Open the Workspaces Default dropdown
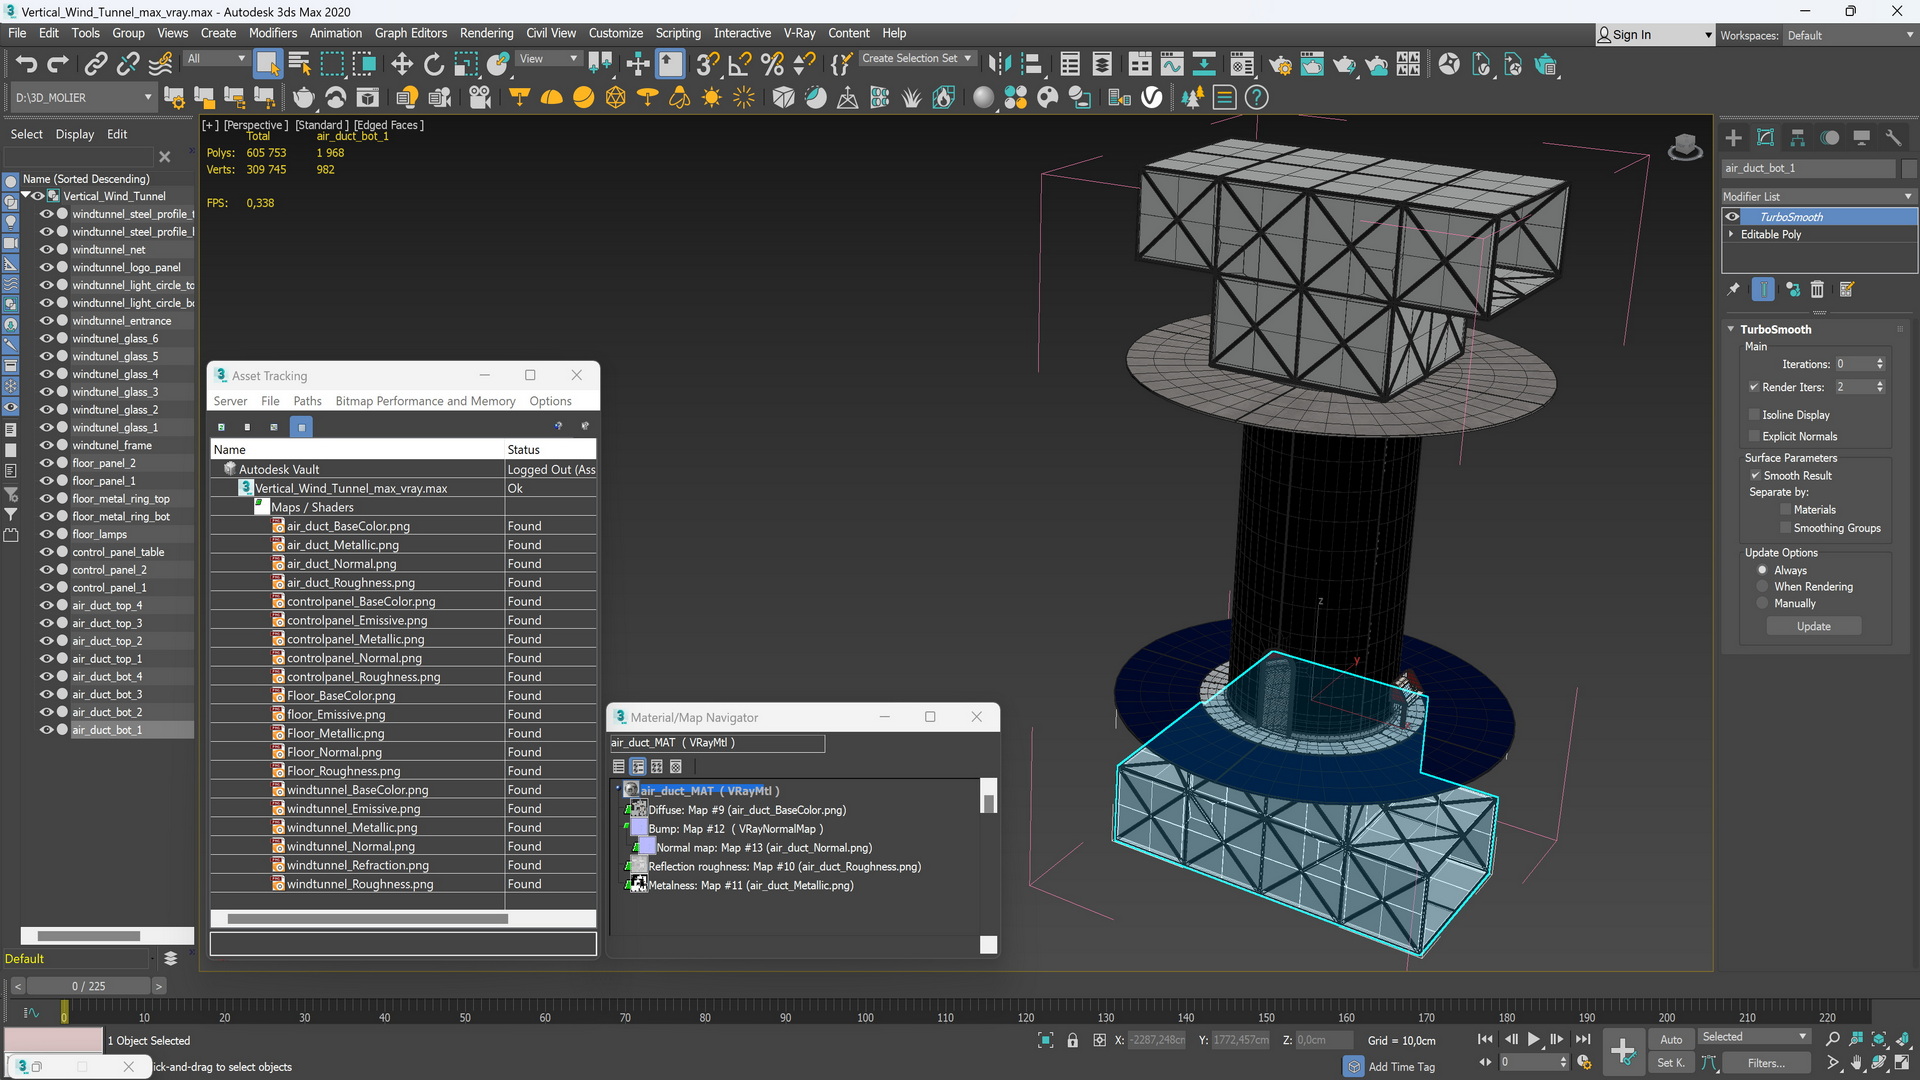The width and height of the screenshot is (1920, 1080). click(1850, 35)
